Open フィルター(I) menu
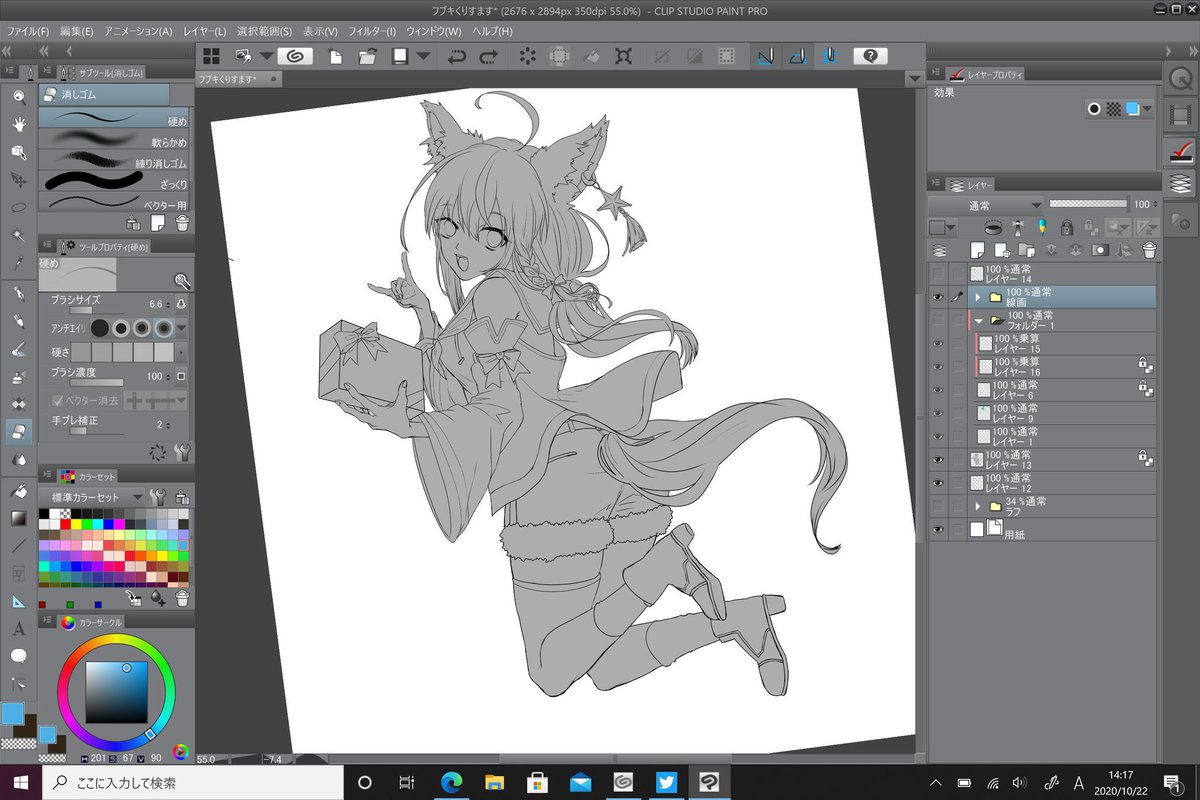The height and width of the screenshot is (800, 1200). coord(371,32)
